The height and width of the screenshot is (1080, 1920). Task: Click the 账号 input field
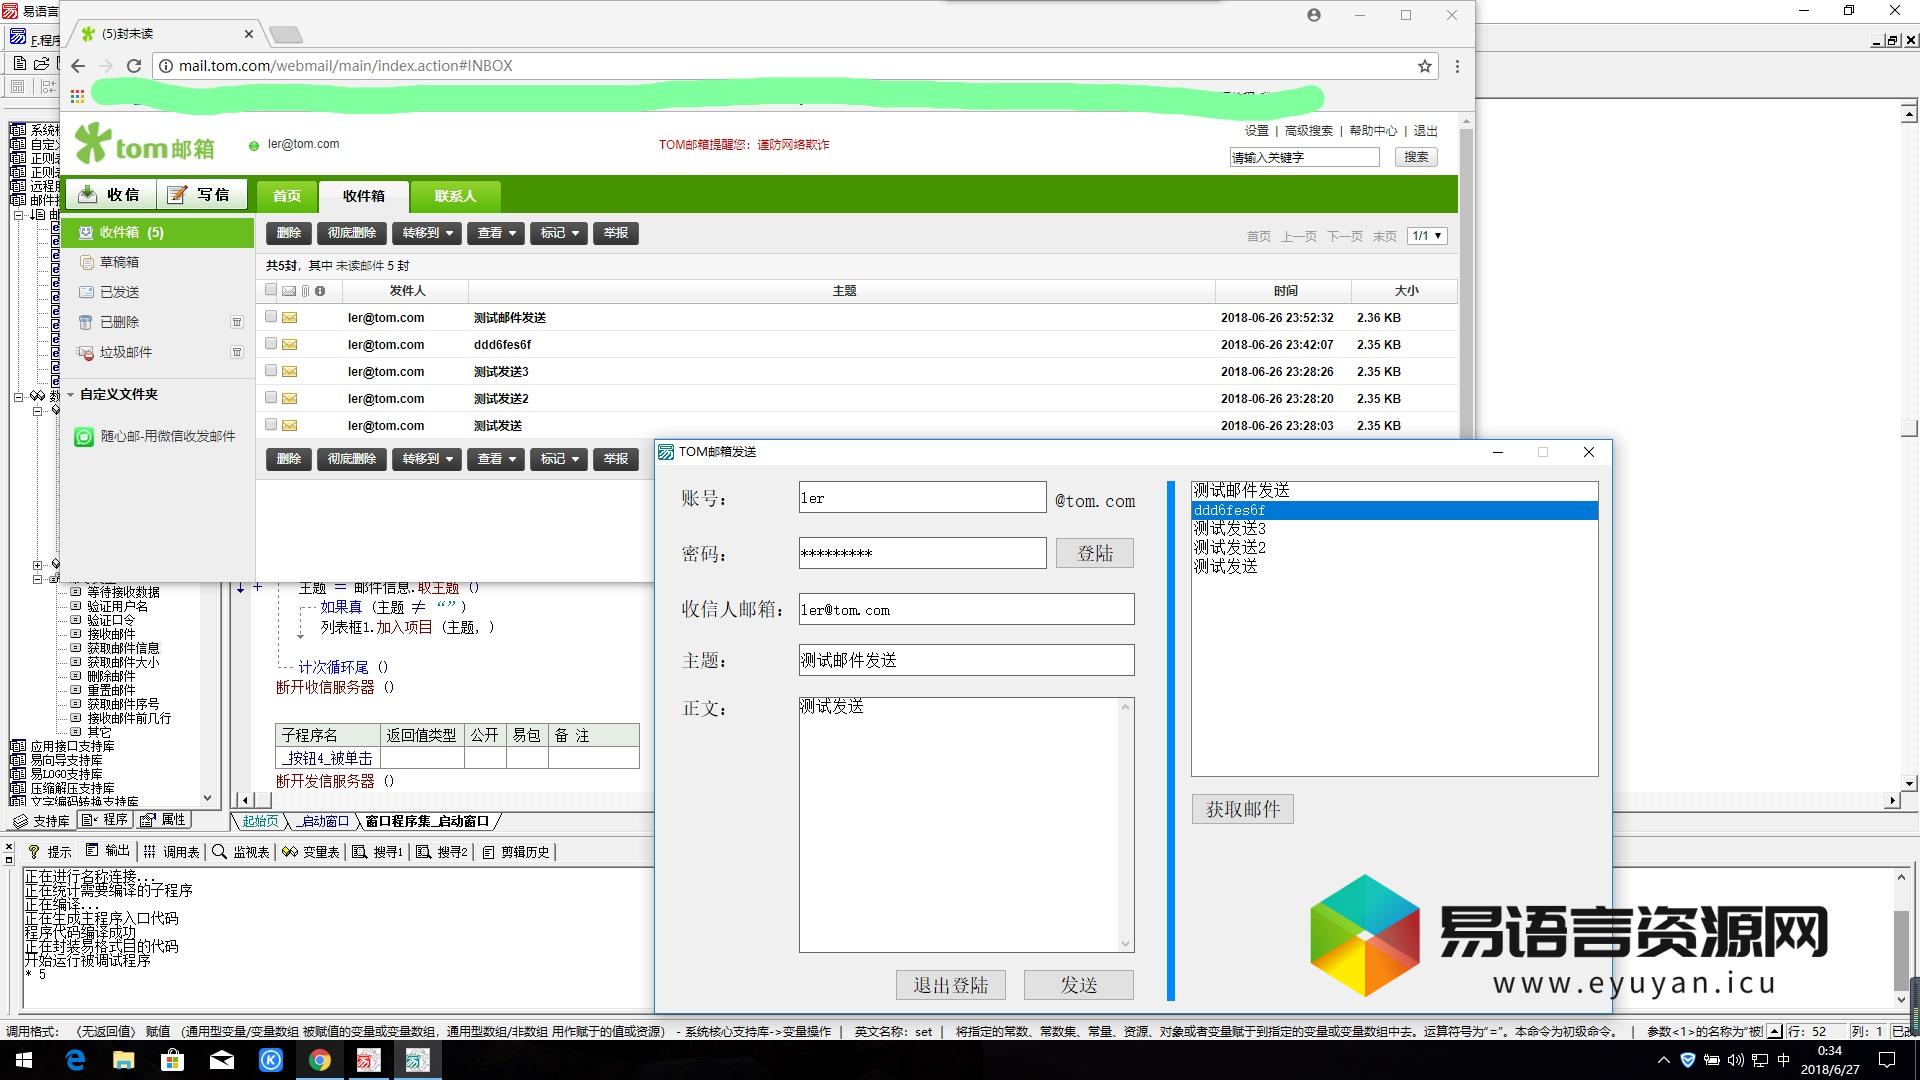(x=922, y=498)
